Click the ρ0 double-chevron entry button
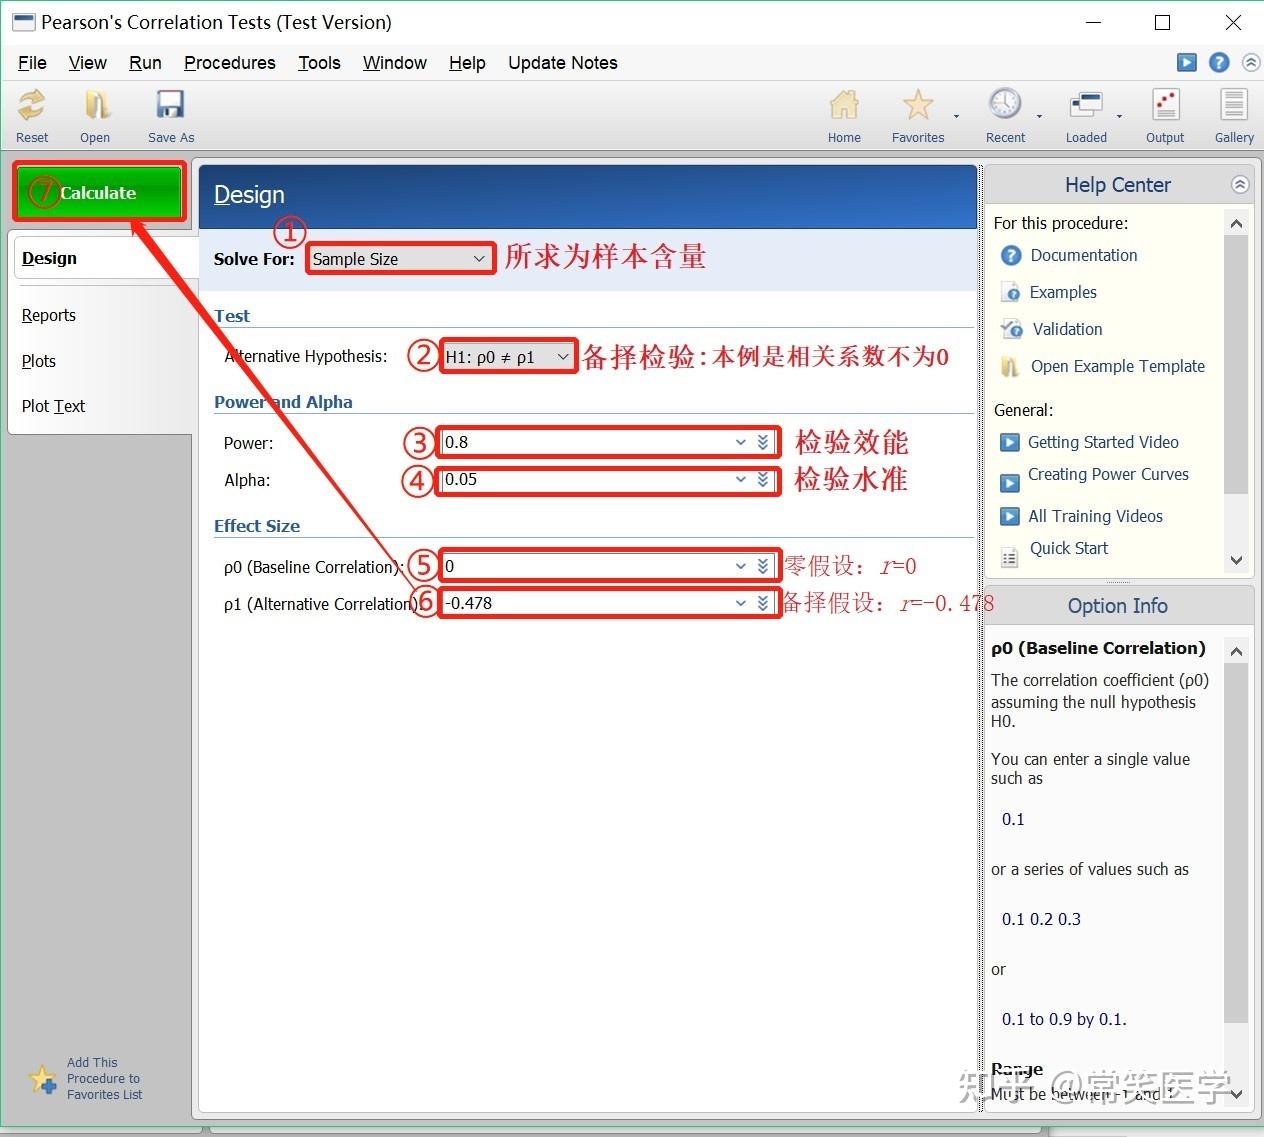This screenshot has height=1137, width=1264. (x=763, y=566)
